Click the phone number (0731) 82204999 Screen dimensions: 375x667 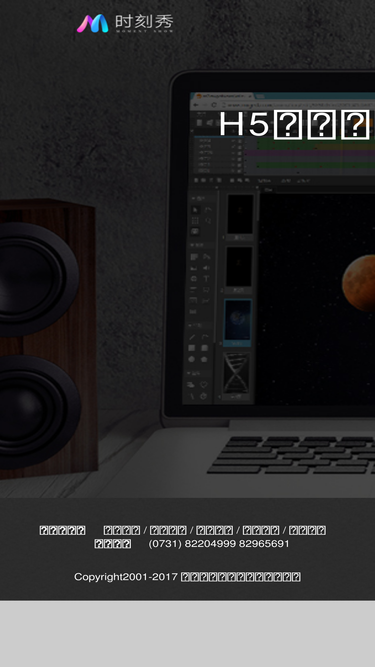(x=192, y=544)
